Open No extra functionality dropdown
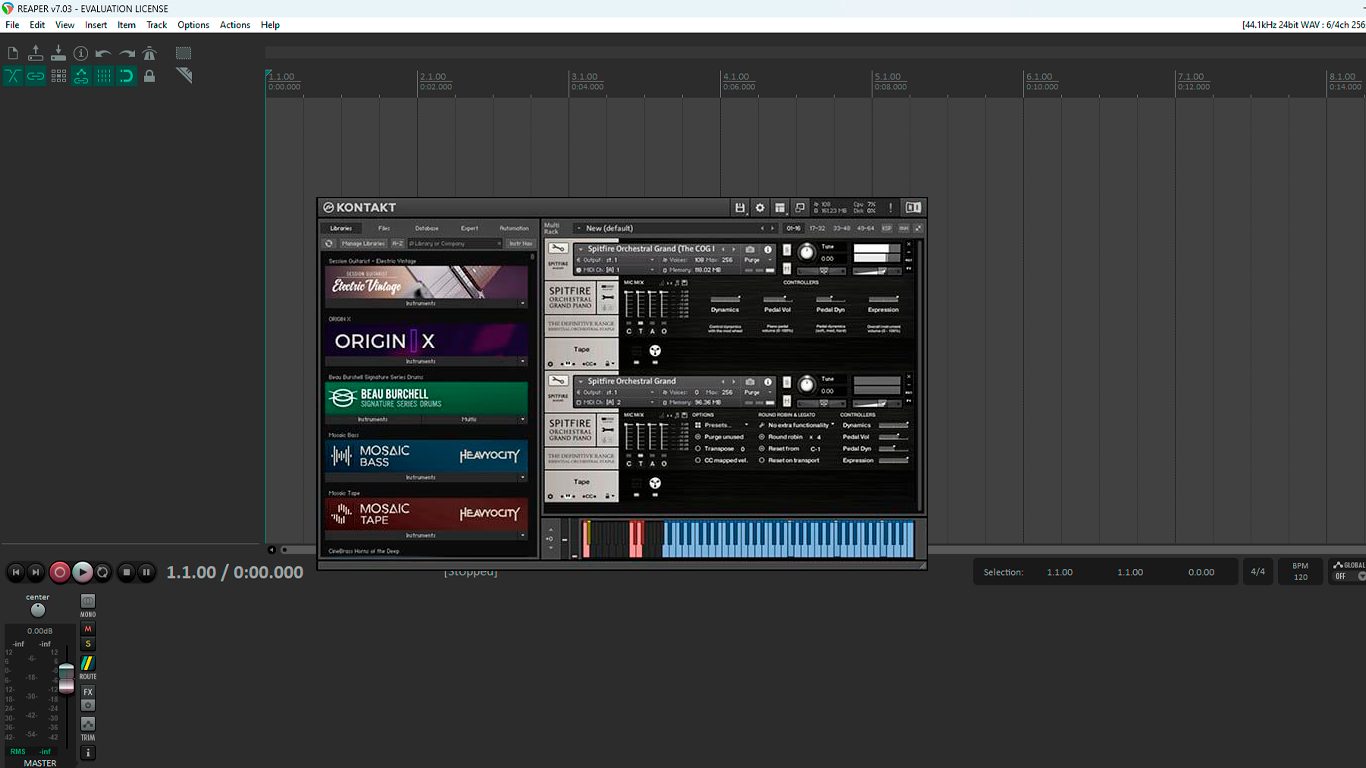This screenshot has width=1366, height=768. tap(797, 425)
